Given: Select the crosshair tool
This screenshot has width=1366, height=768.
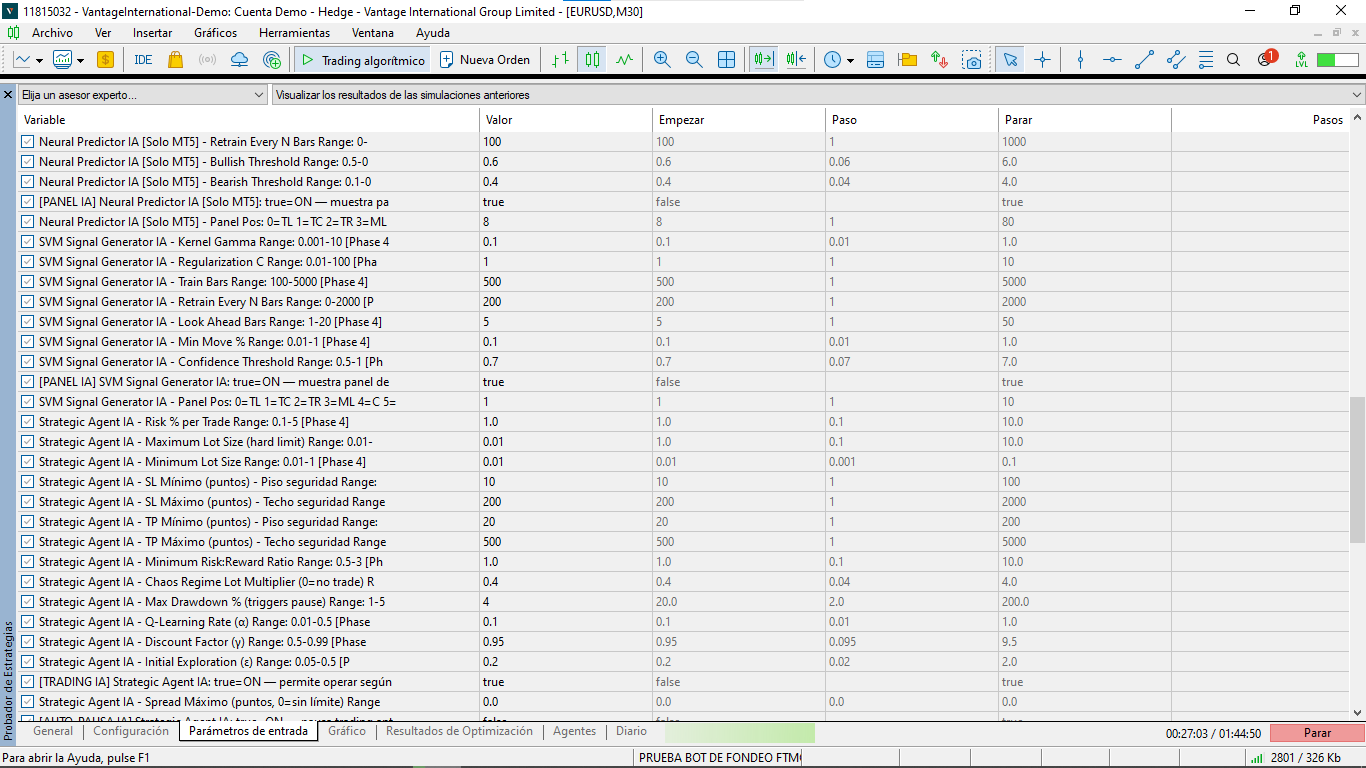Looking at the screenshot, I should [x=1042, y=60].
